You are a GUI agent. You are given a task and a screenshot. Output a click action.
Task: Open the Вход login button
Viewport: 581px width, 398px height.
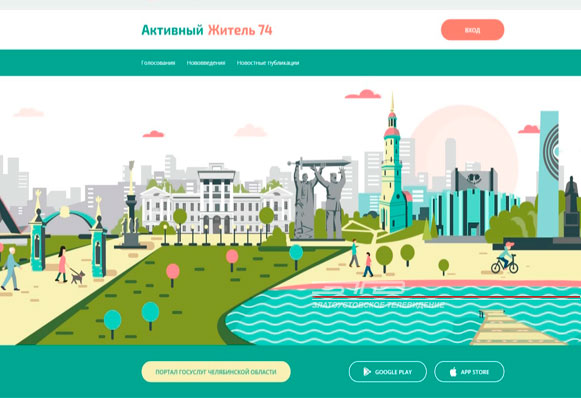click(472, 30)
